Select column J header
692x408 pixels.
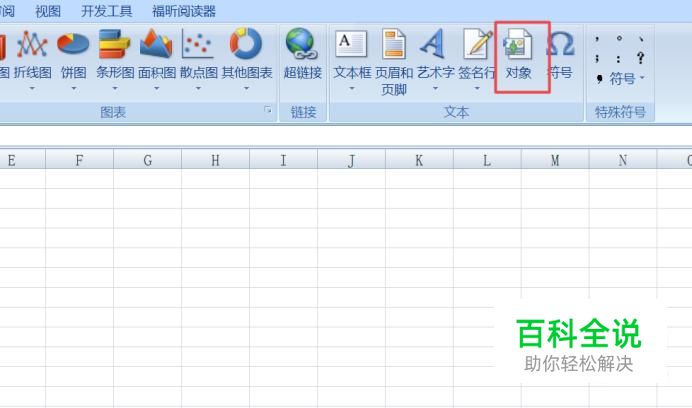coord(351,160)
